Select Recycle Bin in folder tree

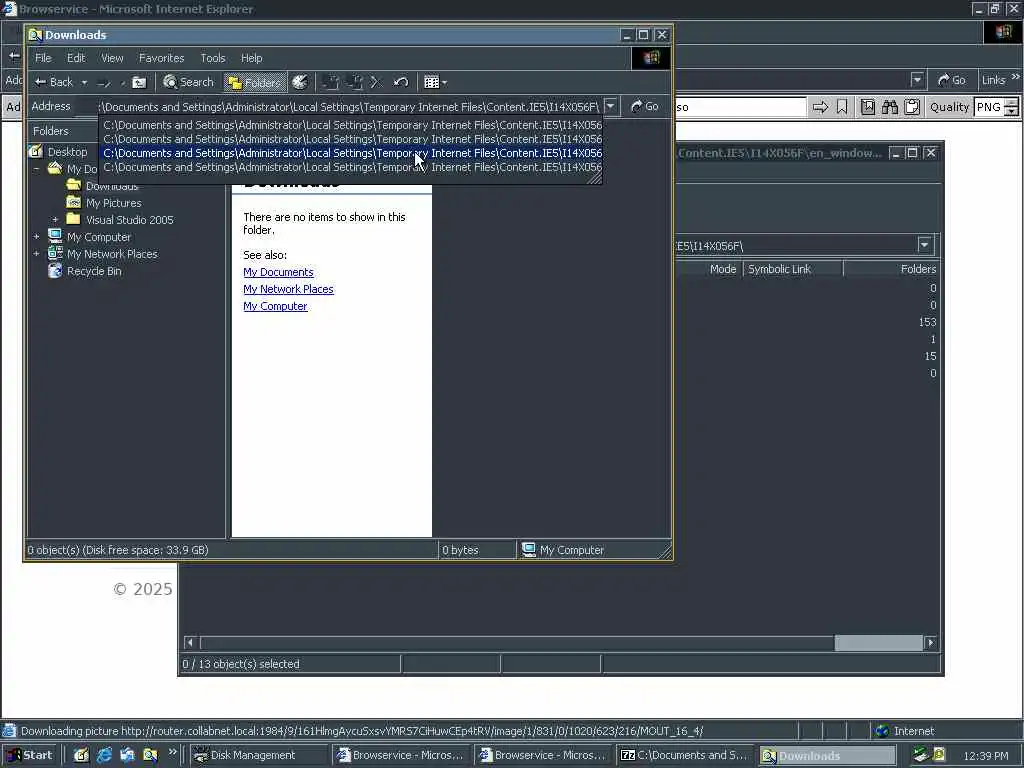(94, 271)
